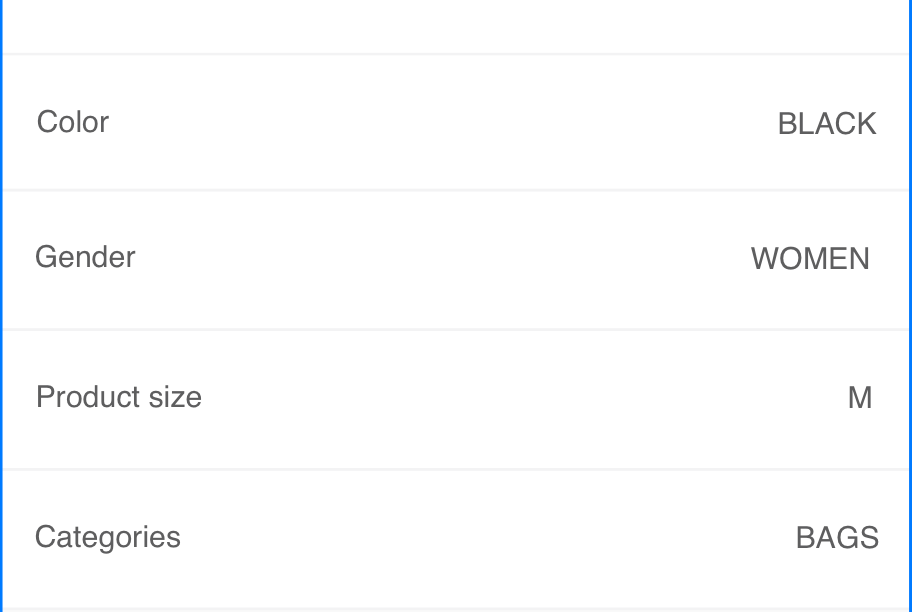This screenshot has width=912, height=612.
Task: Click the divider line above Color row
Action: click(x=456, y=54)
